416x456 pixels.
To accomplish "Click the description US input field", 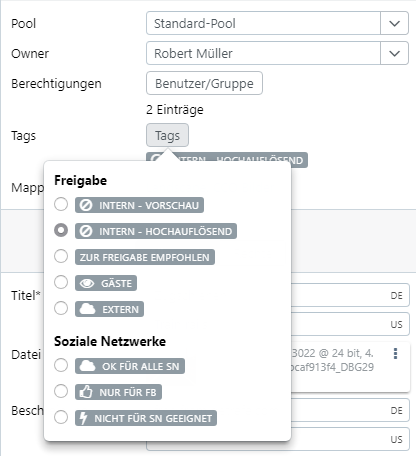I will 350,439.
